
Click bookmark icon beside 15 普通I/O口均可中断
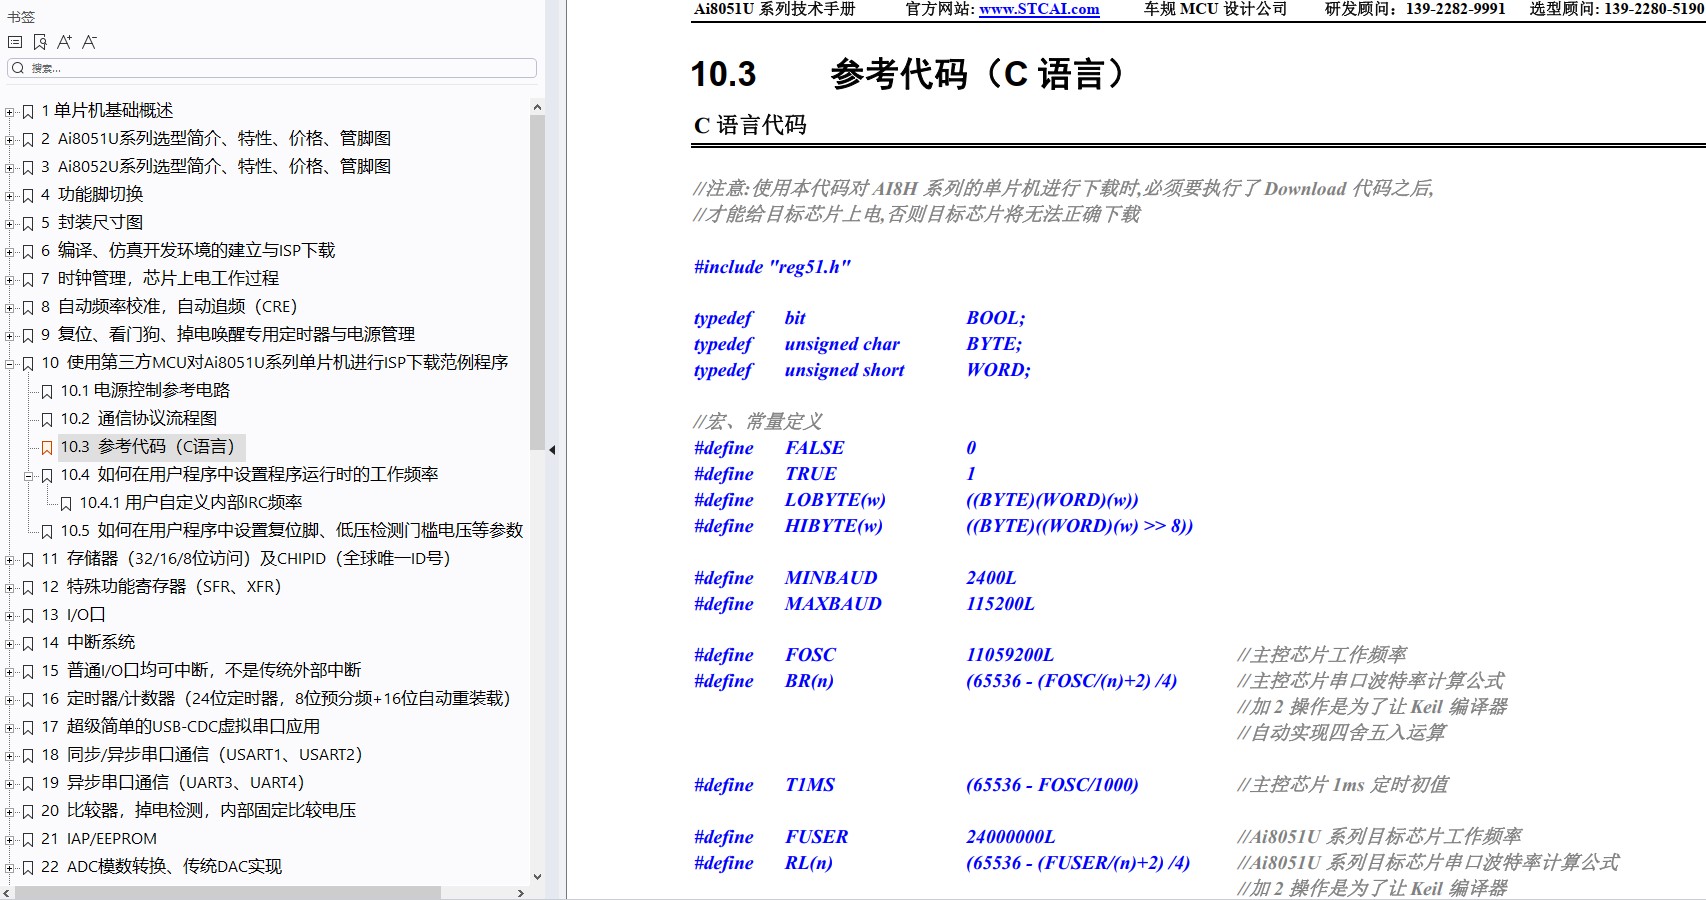28,671
